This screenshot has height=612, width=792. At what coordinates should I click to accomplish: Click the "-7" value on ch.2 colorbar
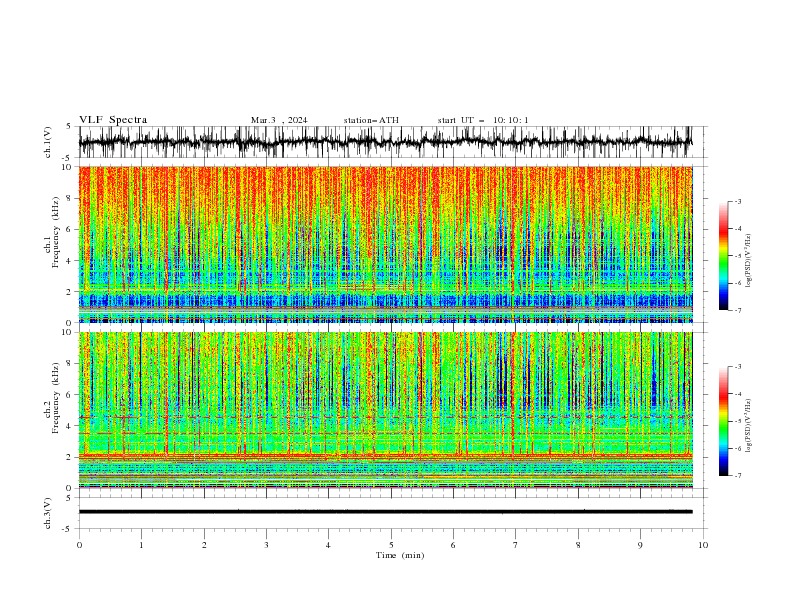[x=737, y=475]
